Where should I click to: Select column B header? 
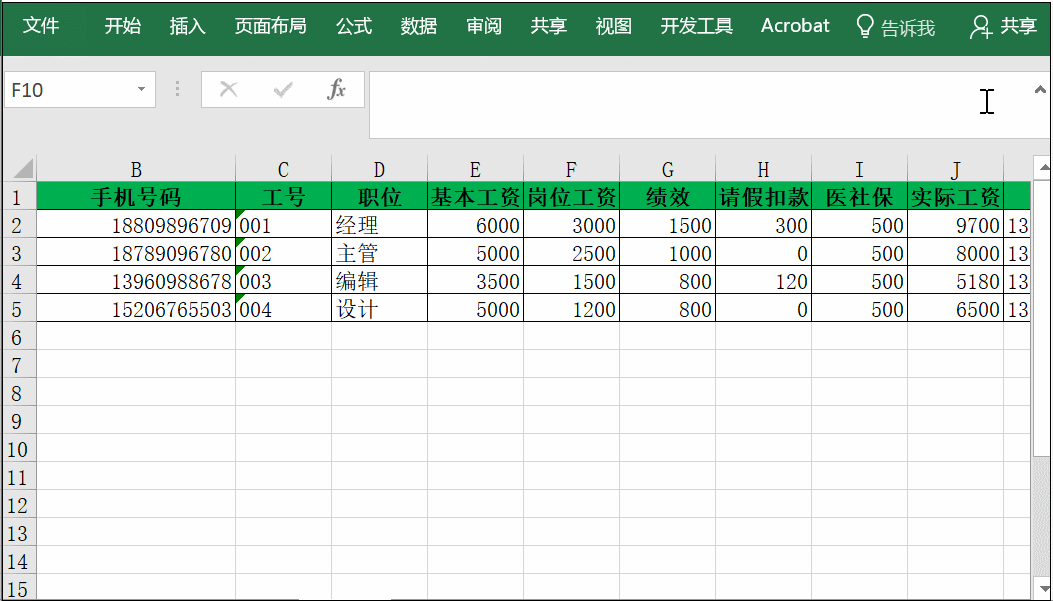[136, 169]
